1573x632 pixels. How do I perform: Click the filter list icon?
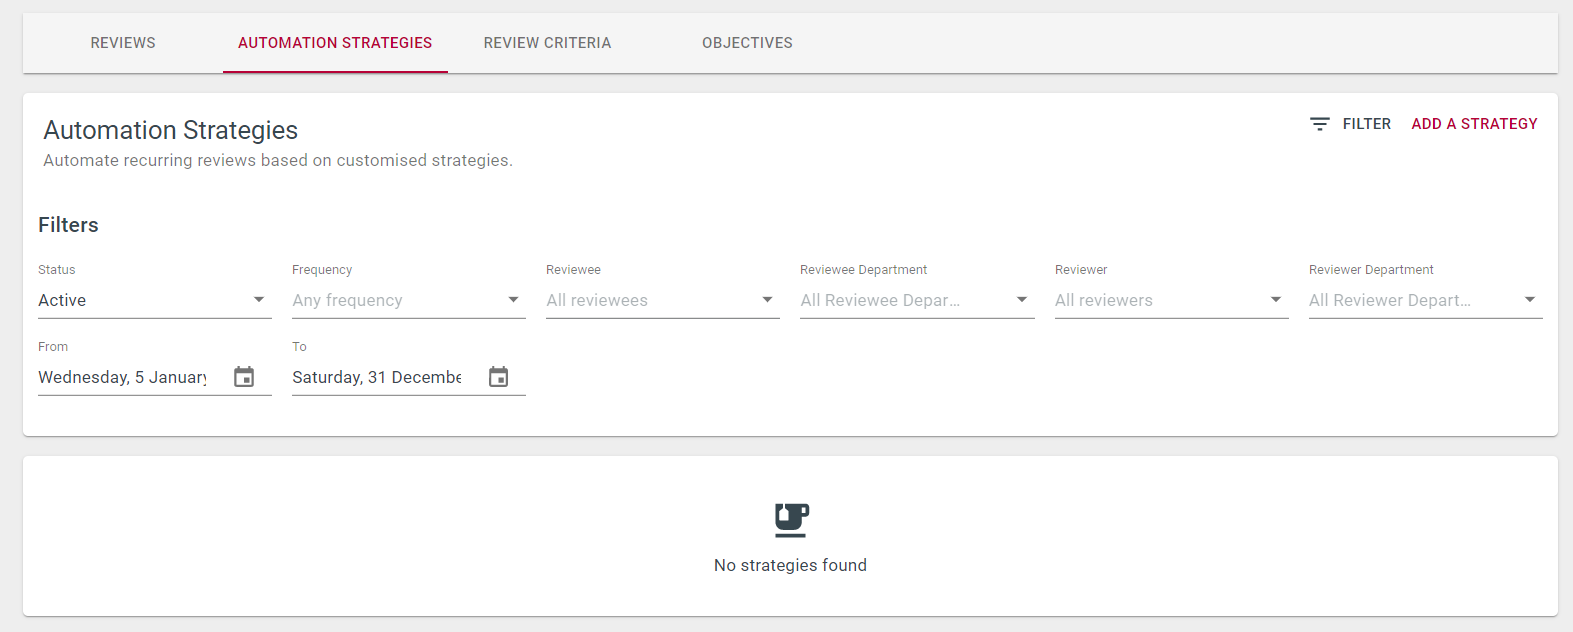pos(1320,124)
